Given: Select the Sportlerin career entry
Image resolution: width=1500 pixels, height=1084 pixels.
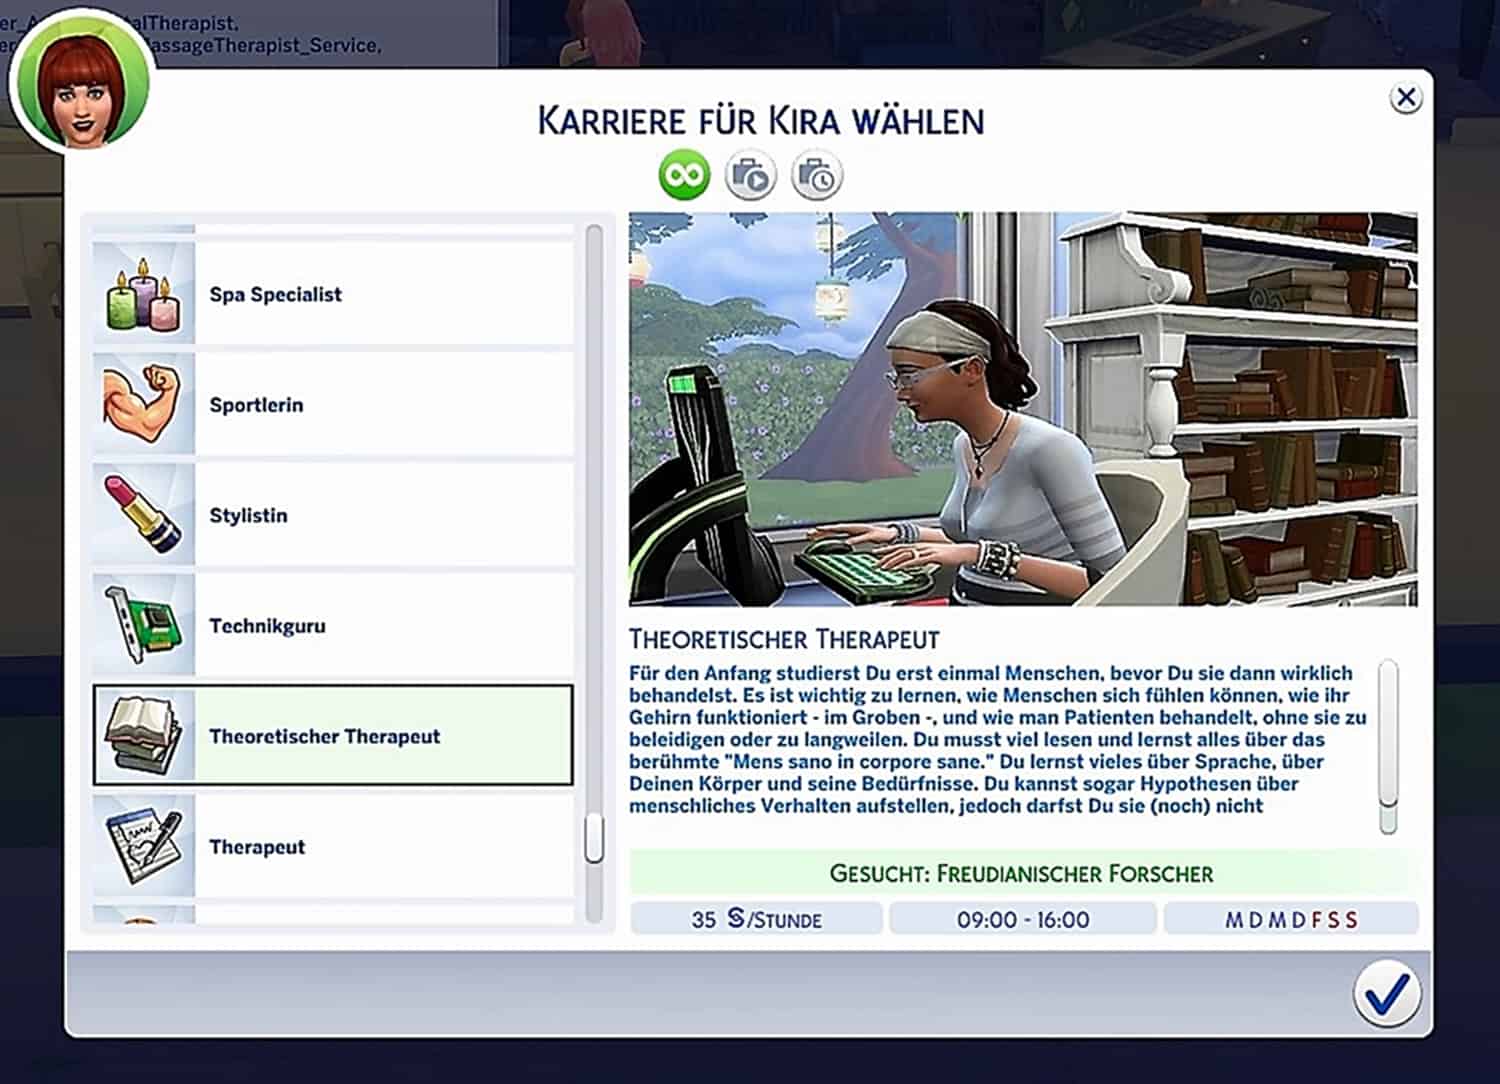Looking at the screenshot, I should (256, 405).
